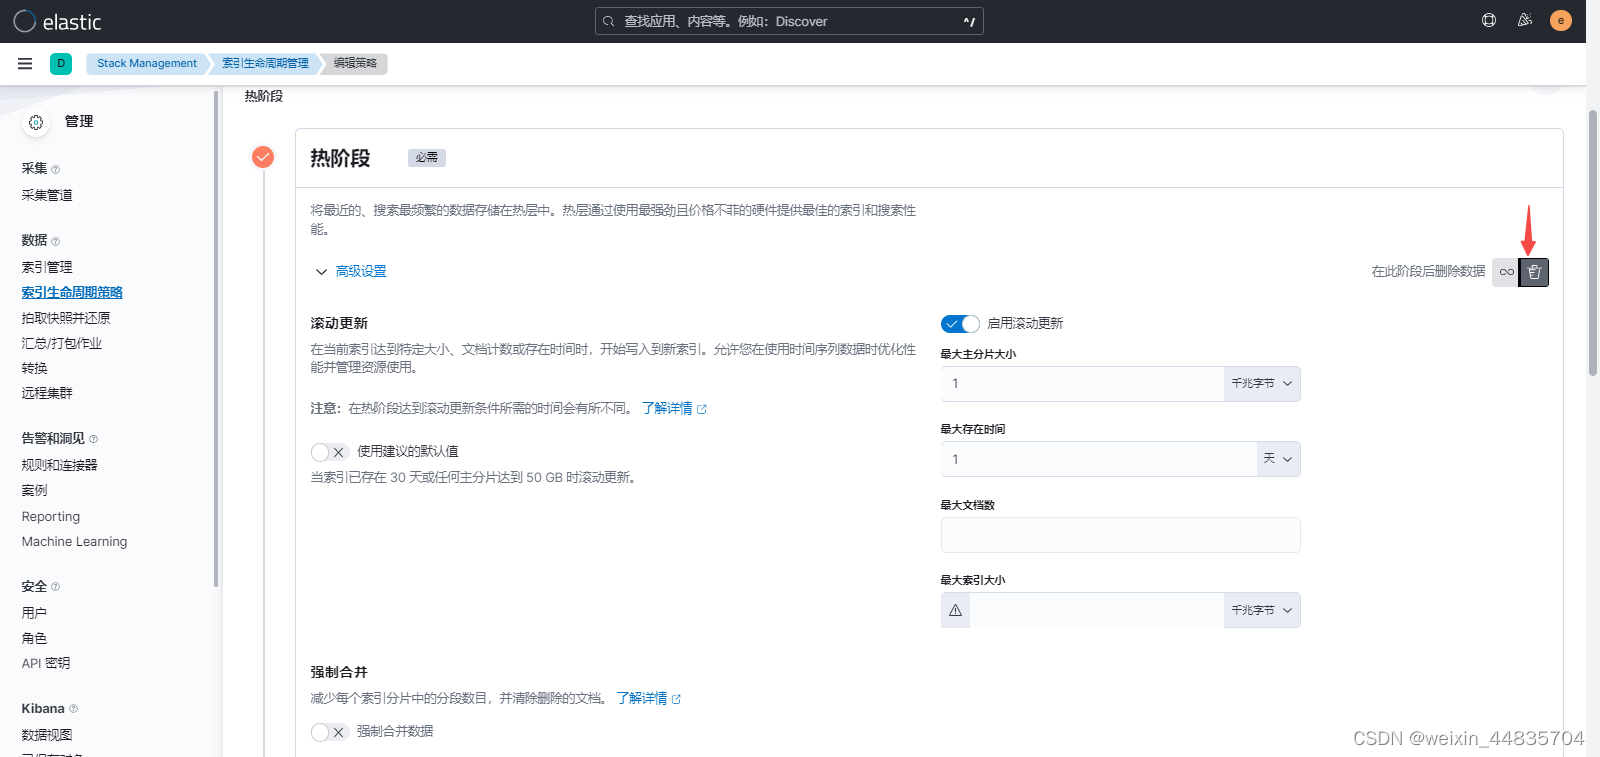Click the 强制合并 section title
This screenshot has width=1600, height=757.
point(339,672)
